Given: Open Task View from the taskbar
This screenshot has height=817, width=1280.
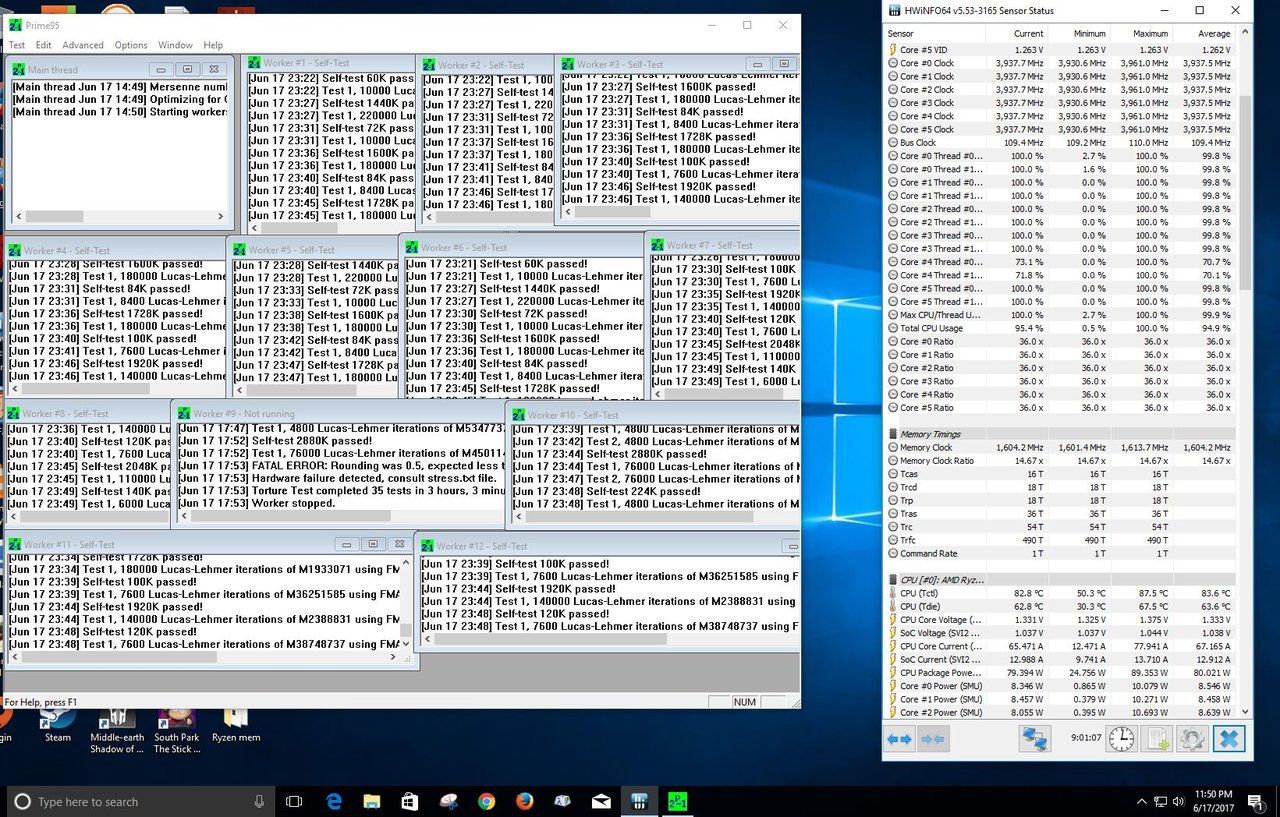Looking at the screenshot, I should (x=294, y=801).
